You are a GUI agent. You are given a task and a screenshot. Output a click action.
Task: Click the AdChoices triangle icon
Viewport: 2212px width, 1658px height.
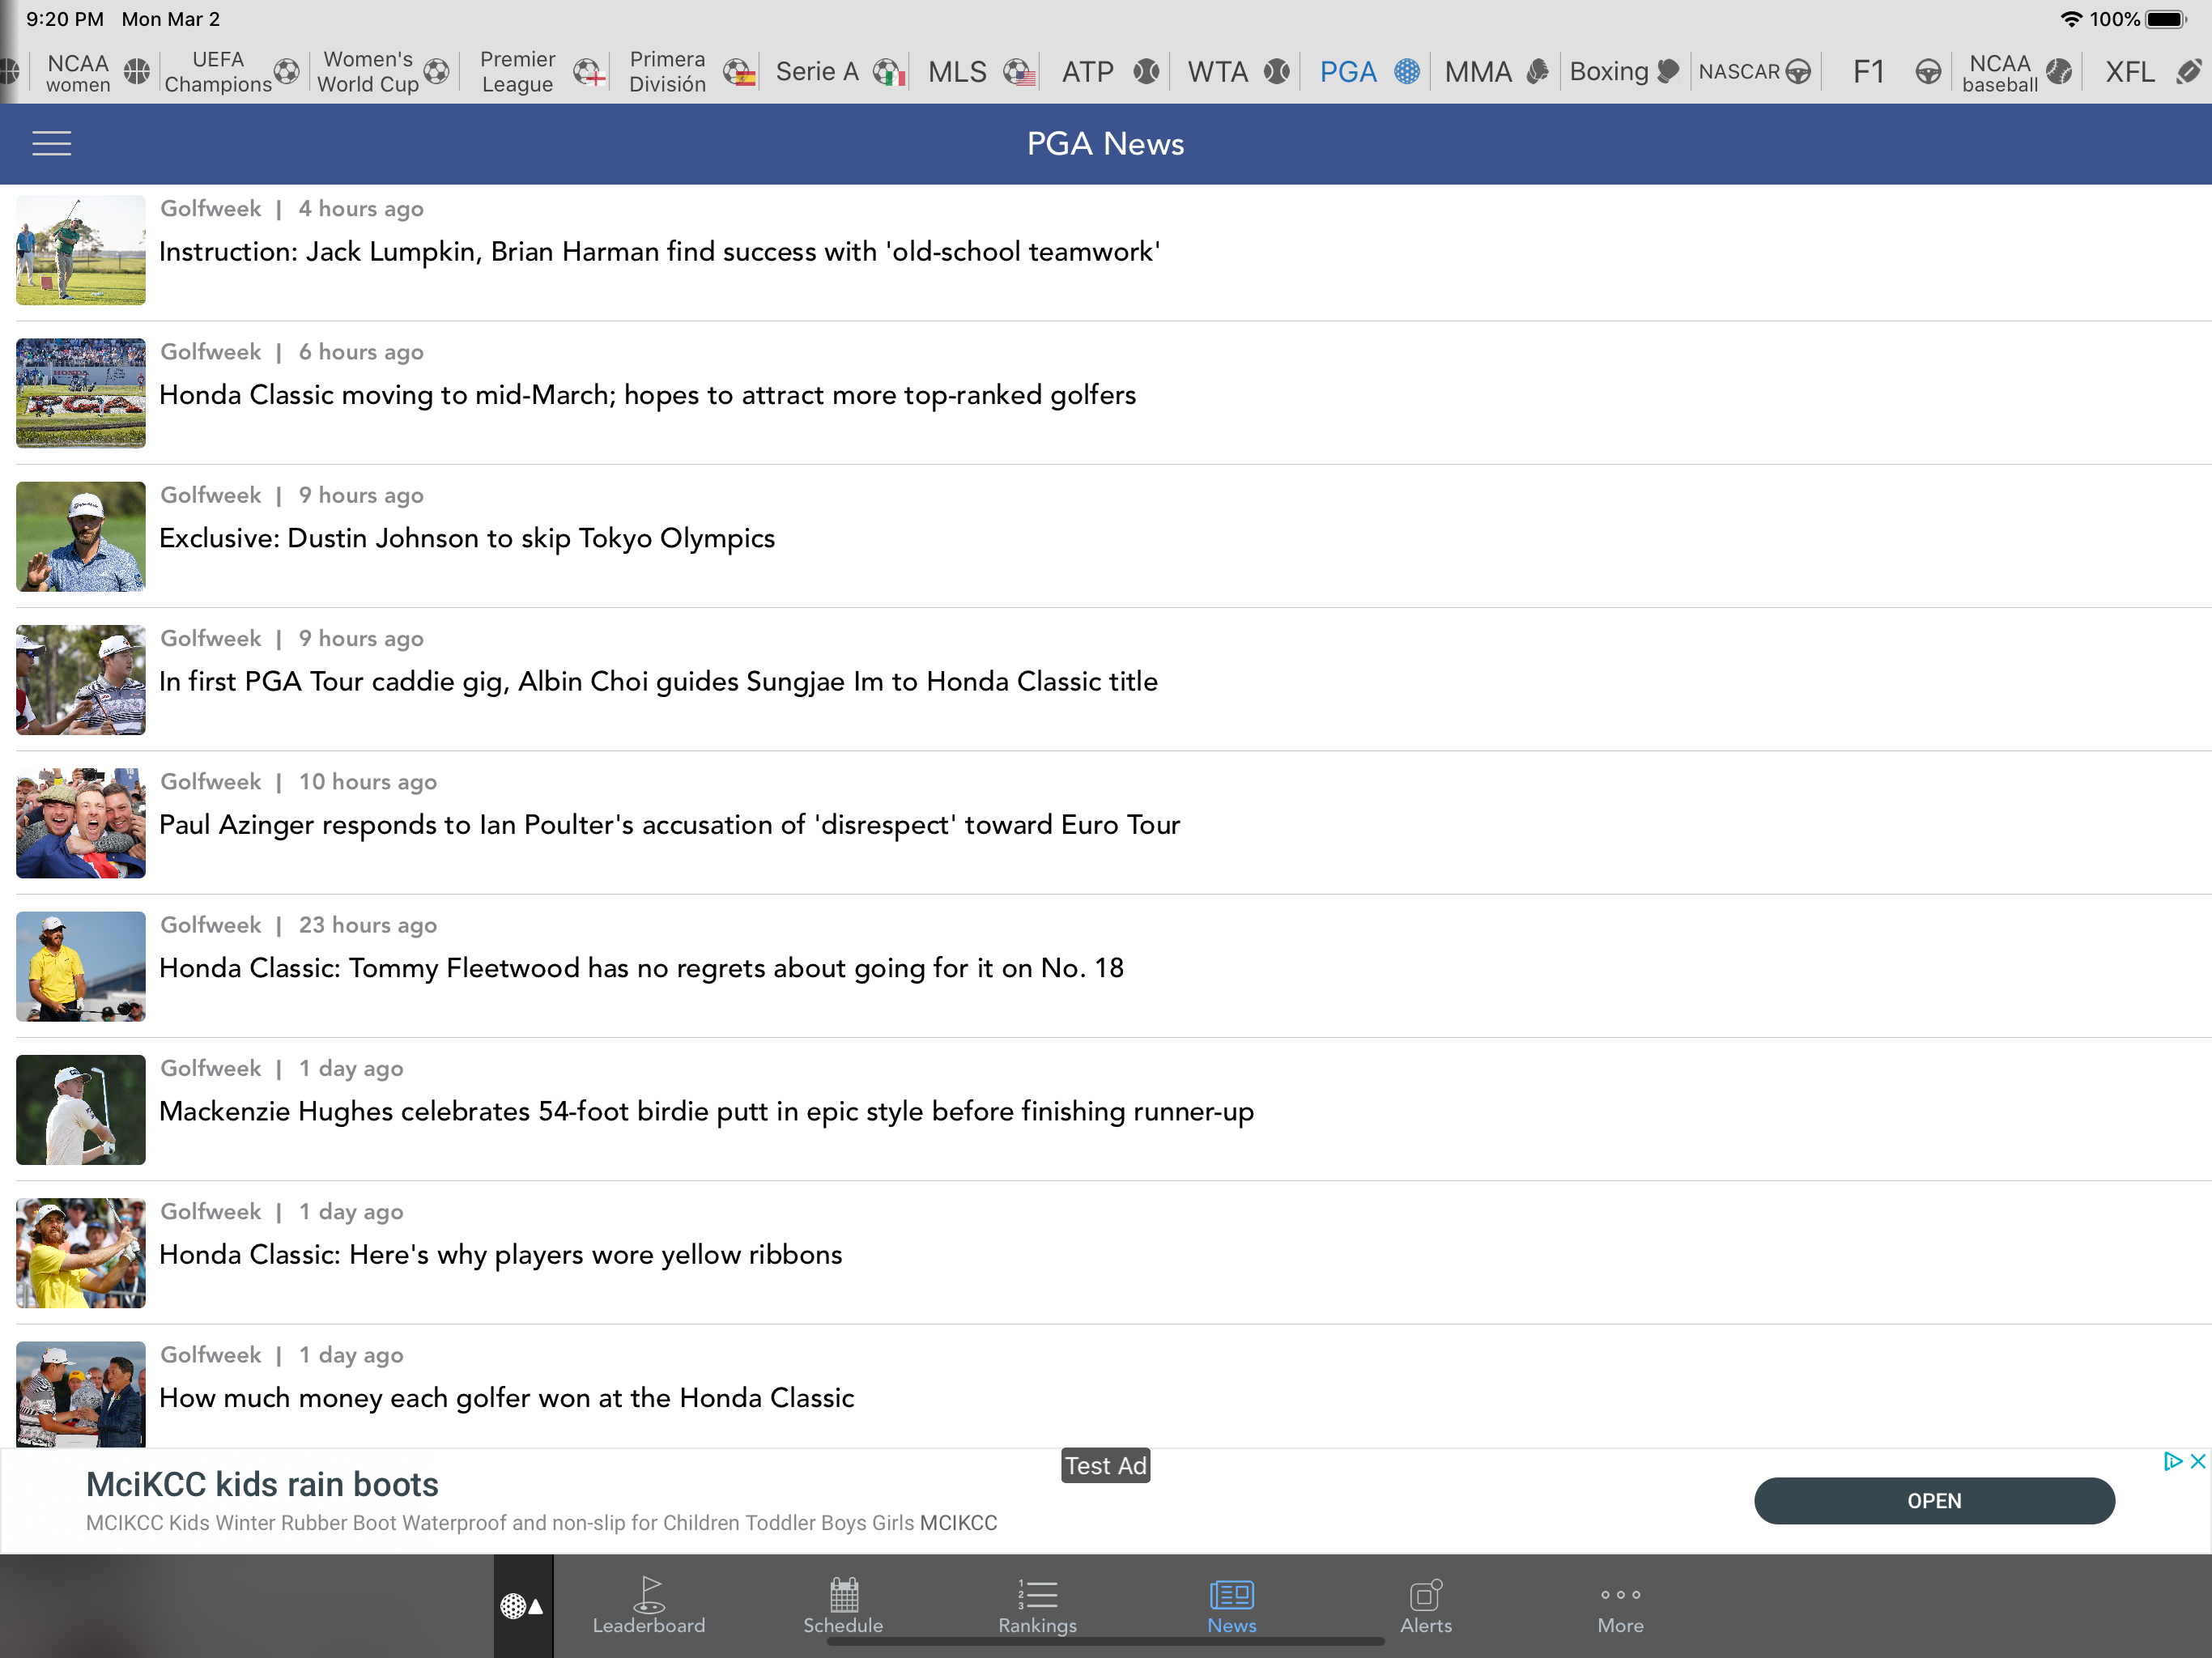[2171, 1461]
